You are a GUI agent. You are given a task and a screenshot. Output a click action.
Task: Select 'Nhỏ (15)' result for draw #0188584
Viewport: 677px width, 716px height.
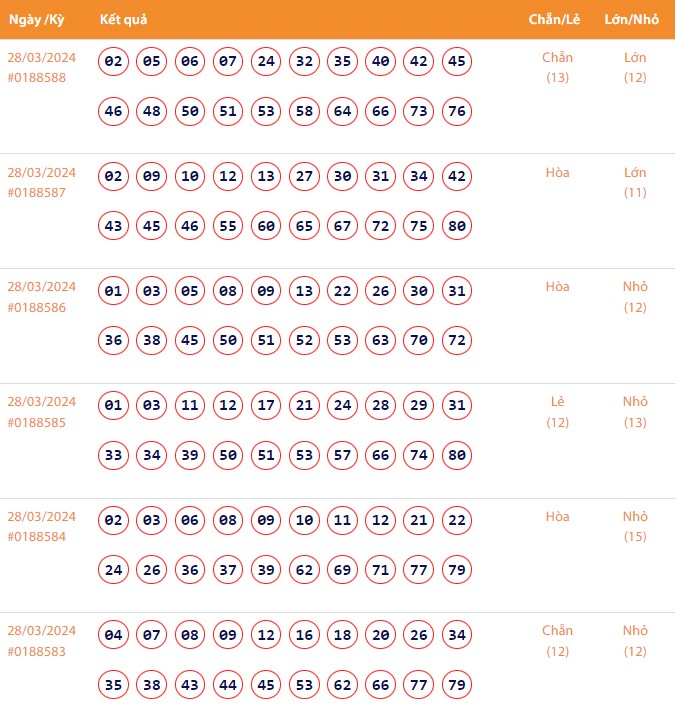[635, 527]
